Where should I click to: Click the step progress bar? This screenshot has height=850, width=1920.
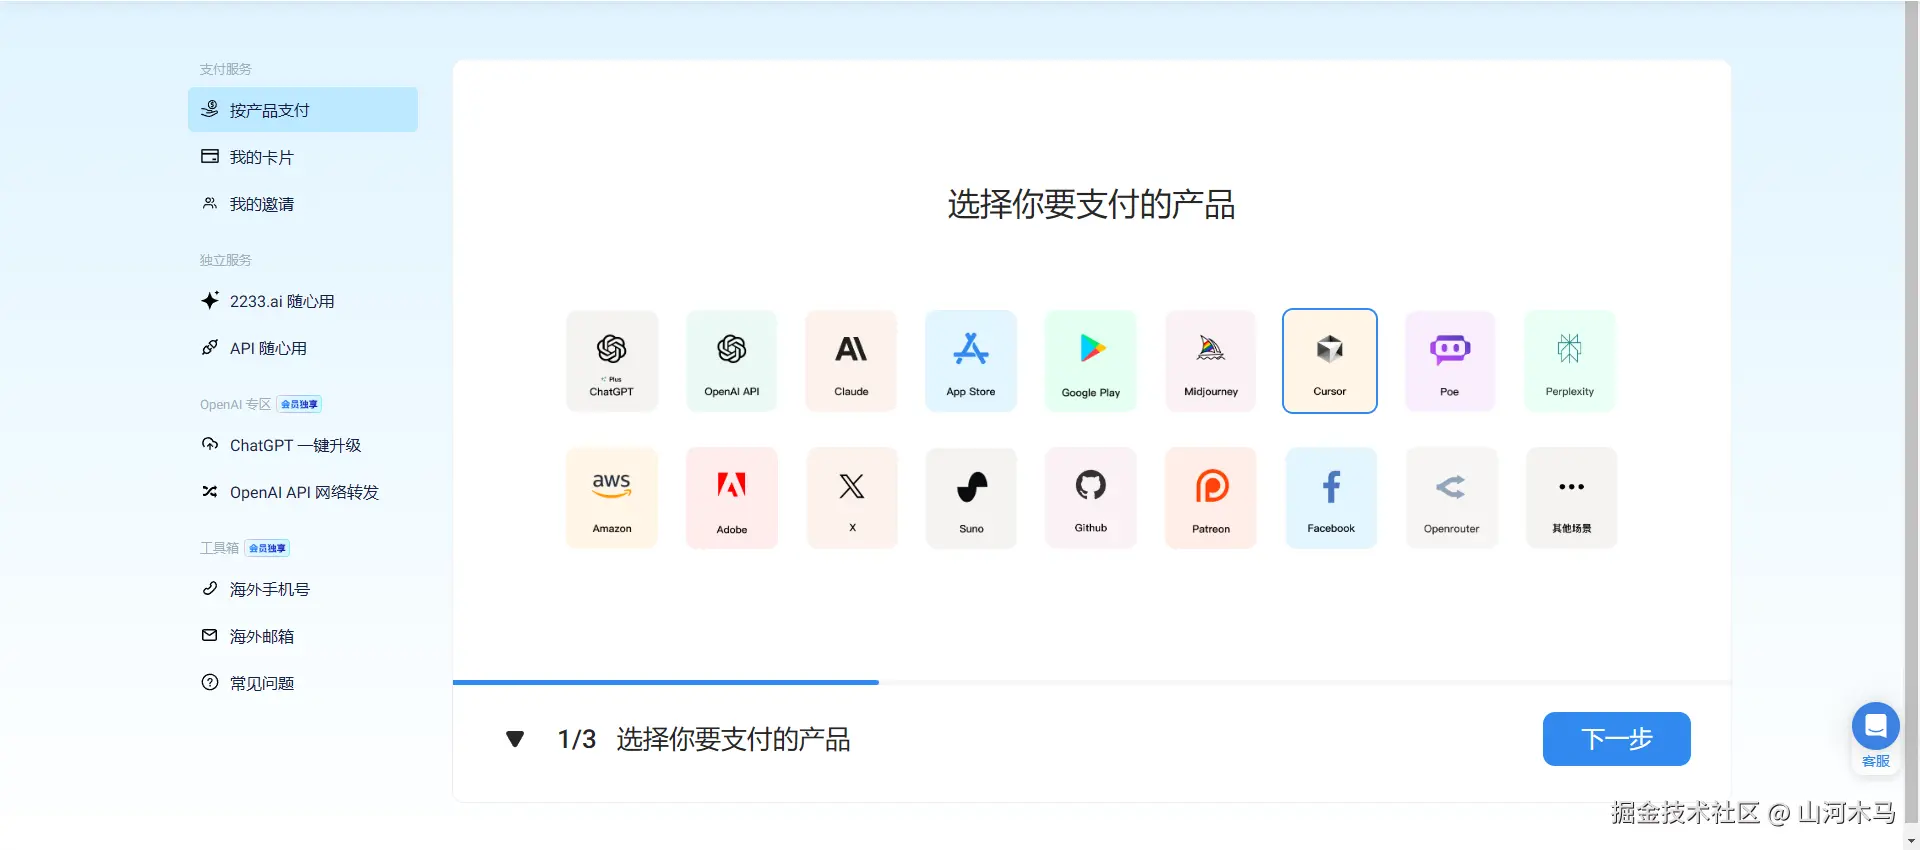pos(1091,682)
